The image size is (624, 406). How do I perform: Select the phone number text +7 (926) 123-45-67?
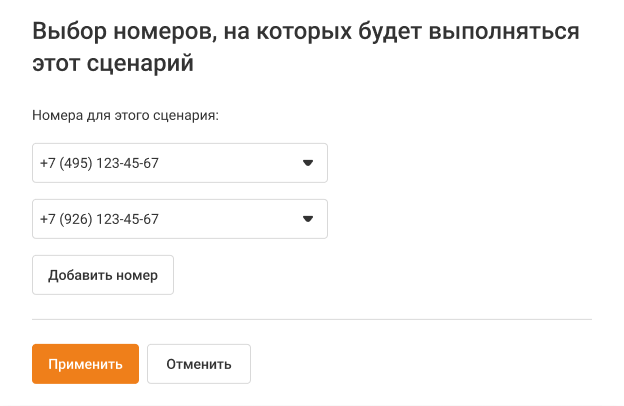100,219
